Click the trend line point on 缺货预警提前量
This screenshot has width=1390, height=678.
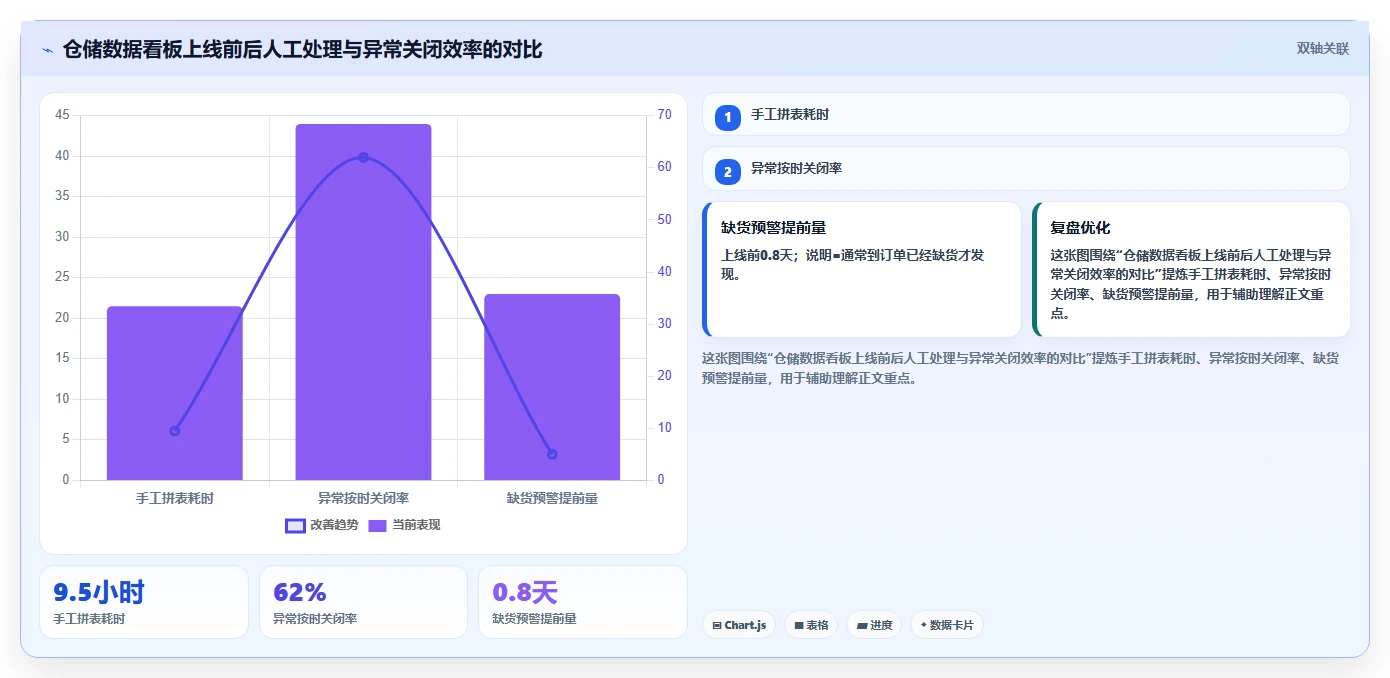tap(552, 454)
